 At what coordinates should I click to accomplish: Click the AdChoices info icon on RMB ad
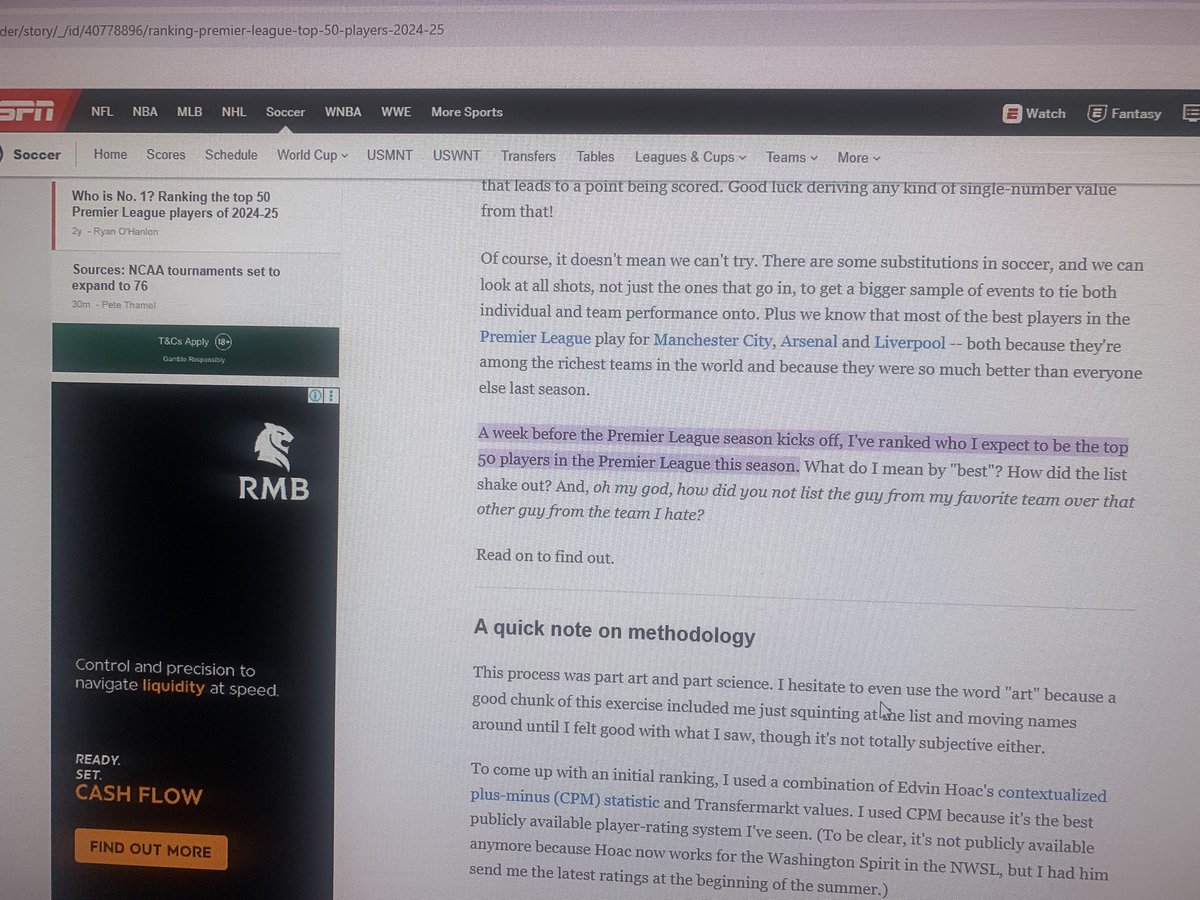(315, 396)
